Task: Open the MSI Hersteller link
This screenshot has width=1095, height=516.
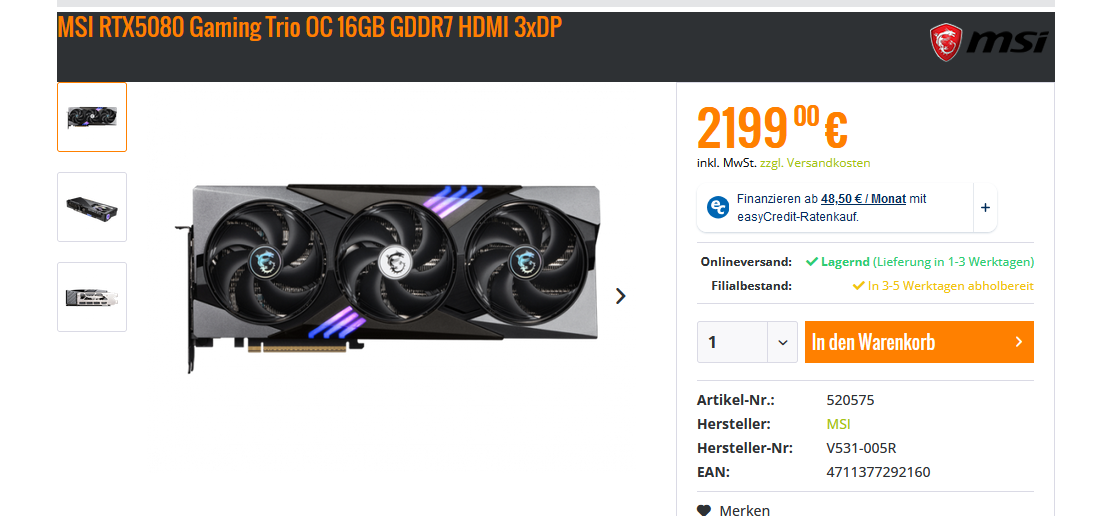Action: 838,424
